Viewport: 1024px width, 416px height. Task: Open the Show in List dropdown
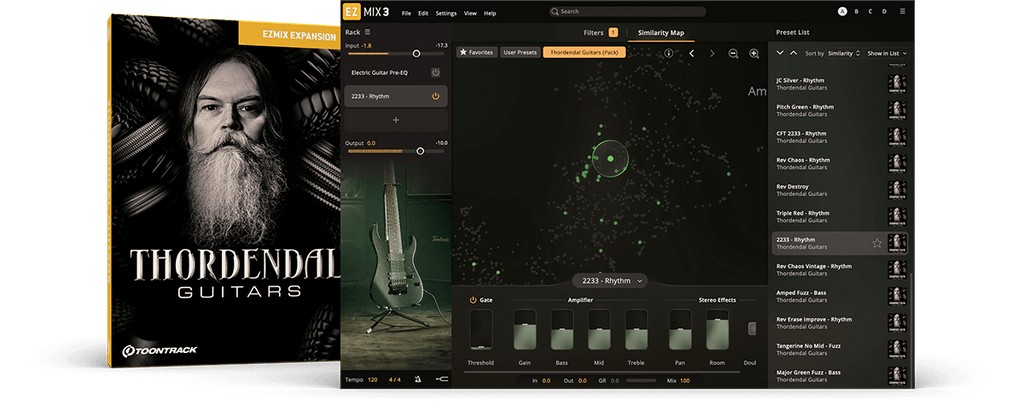tap(887, 53)
